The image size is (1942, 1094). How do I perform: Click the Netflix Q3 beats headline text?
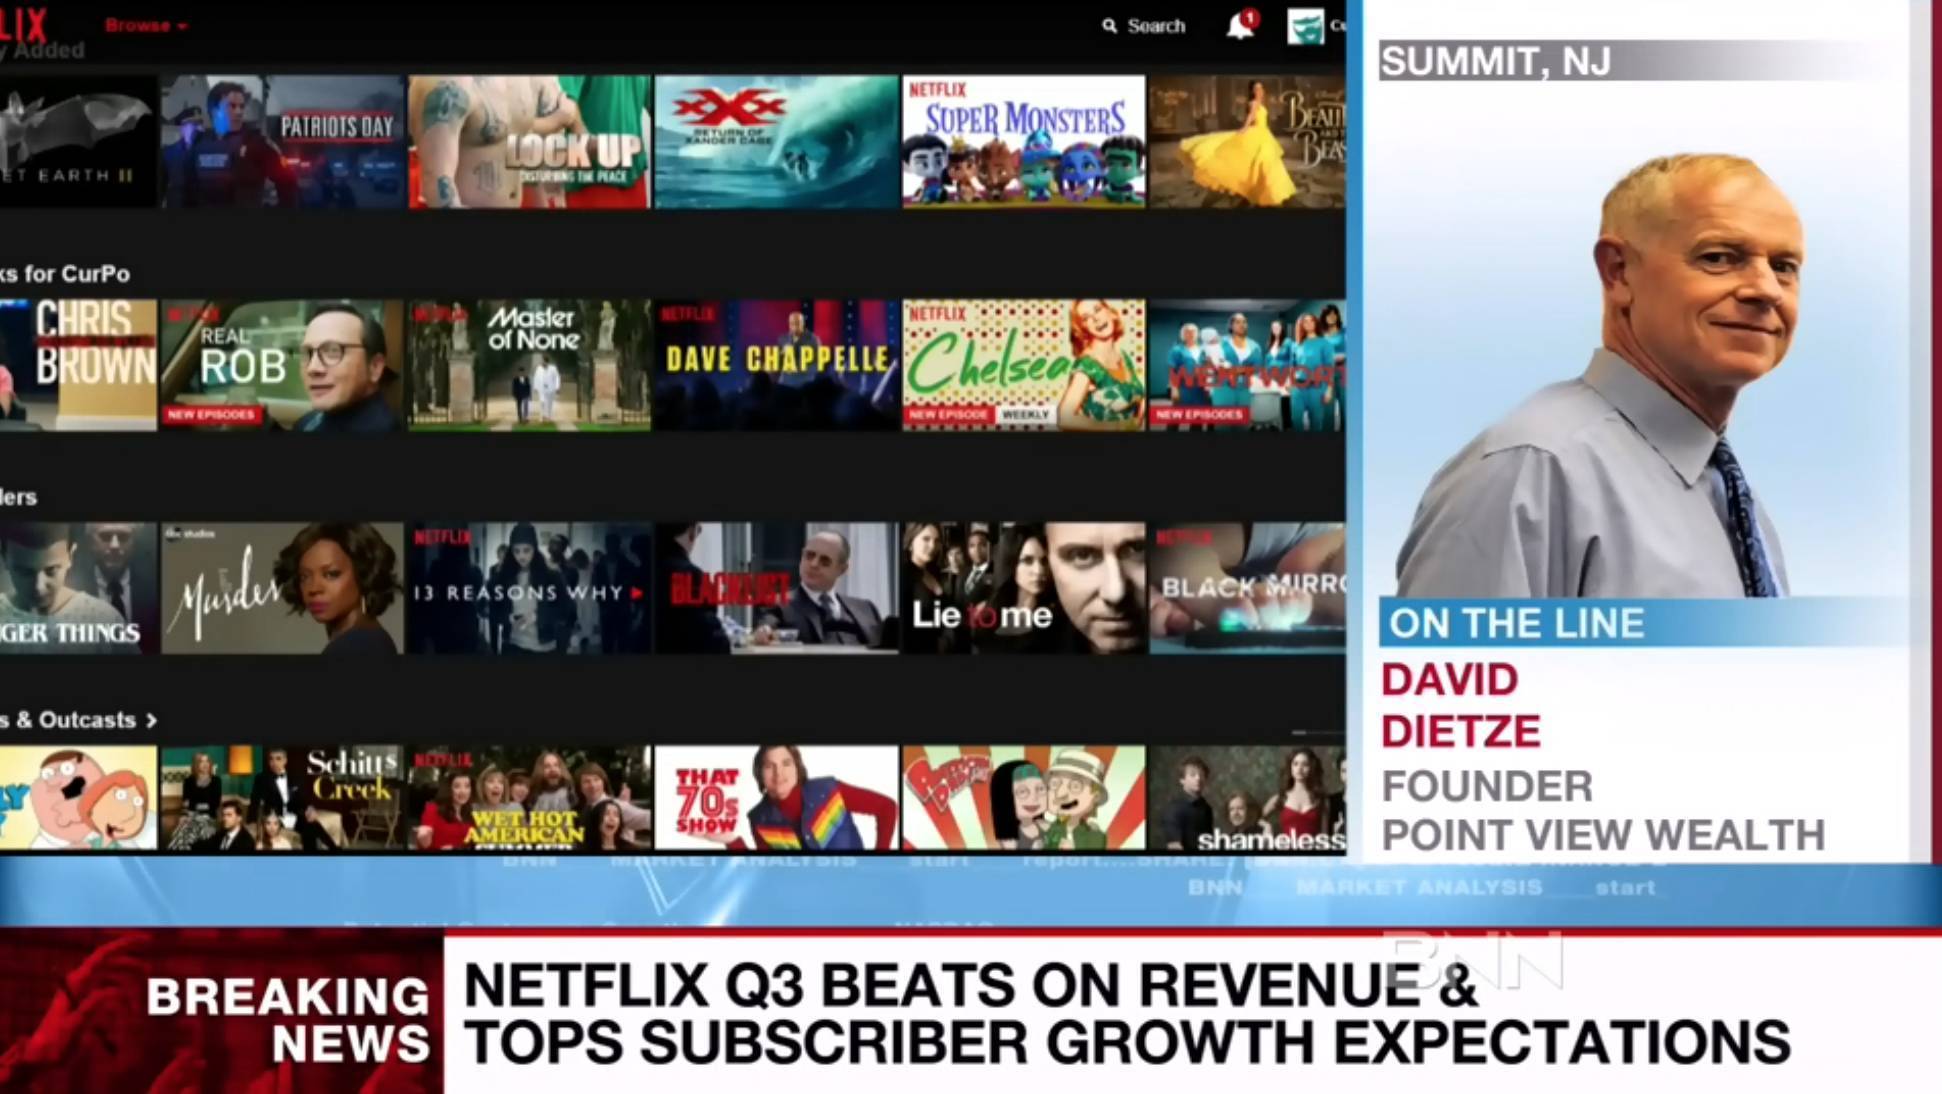(x=1127, y=1014)
